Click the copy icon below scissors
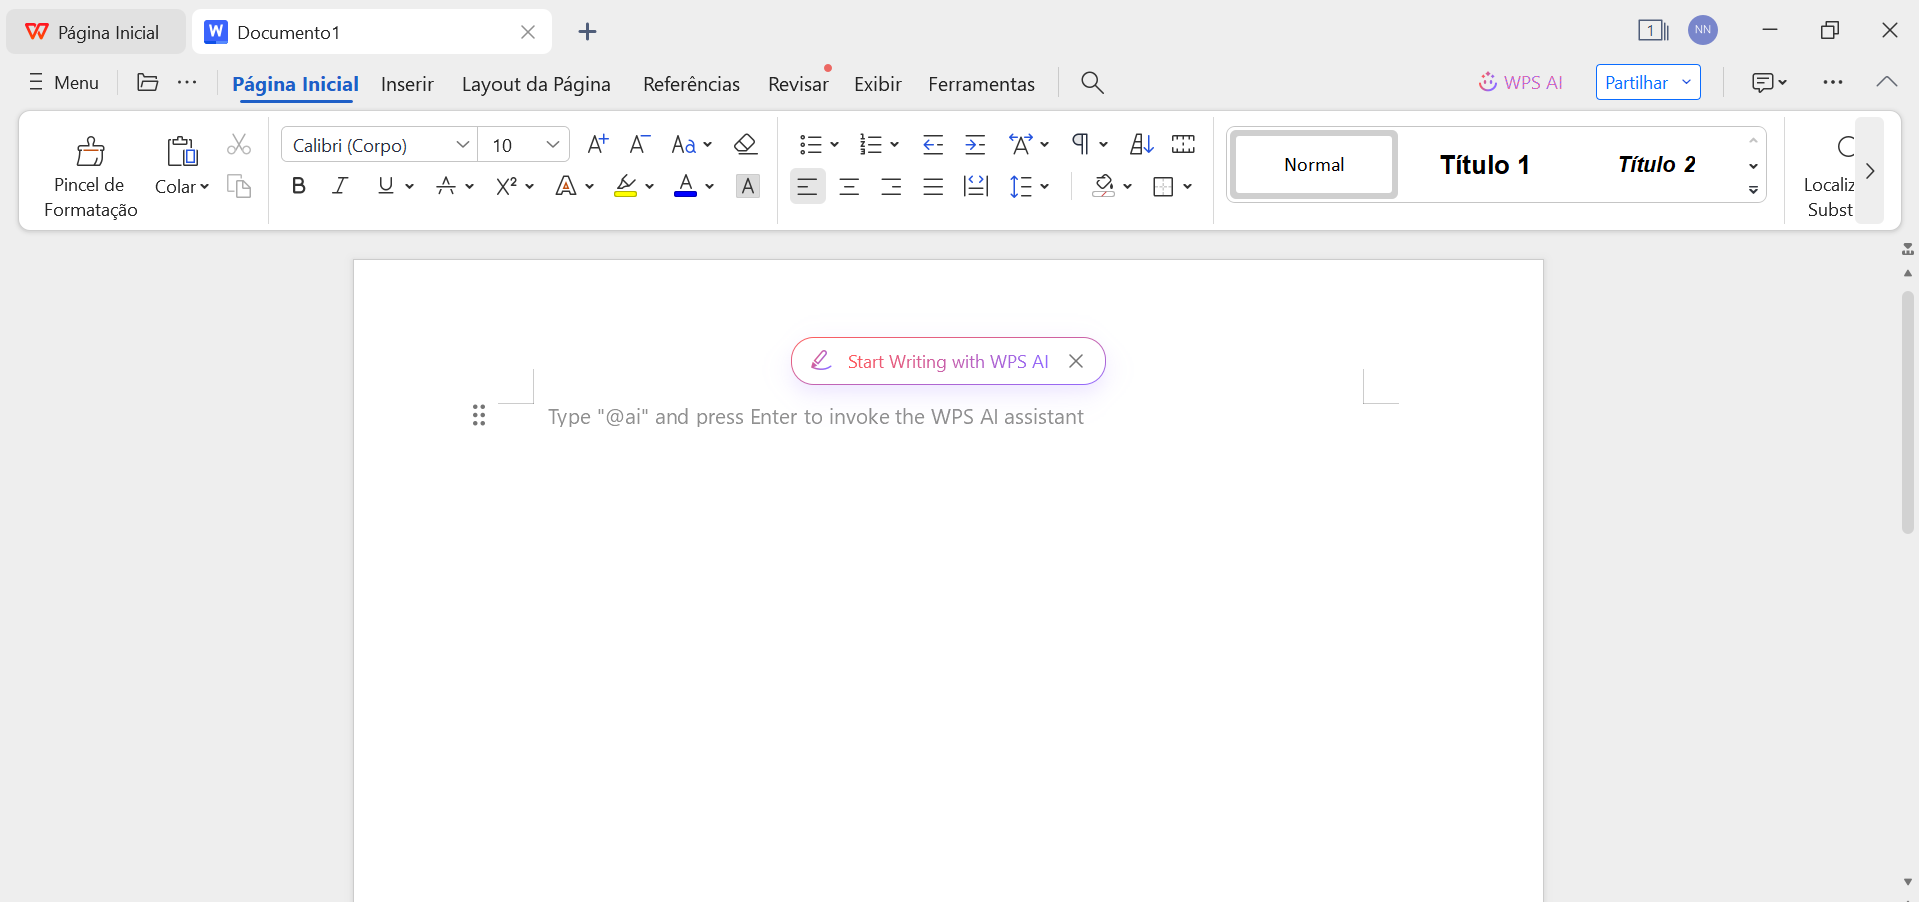 point(238,186)
